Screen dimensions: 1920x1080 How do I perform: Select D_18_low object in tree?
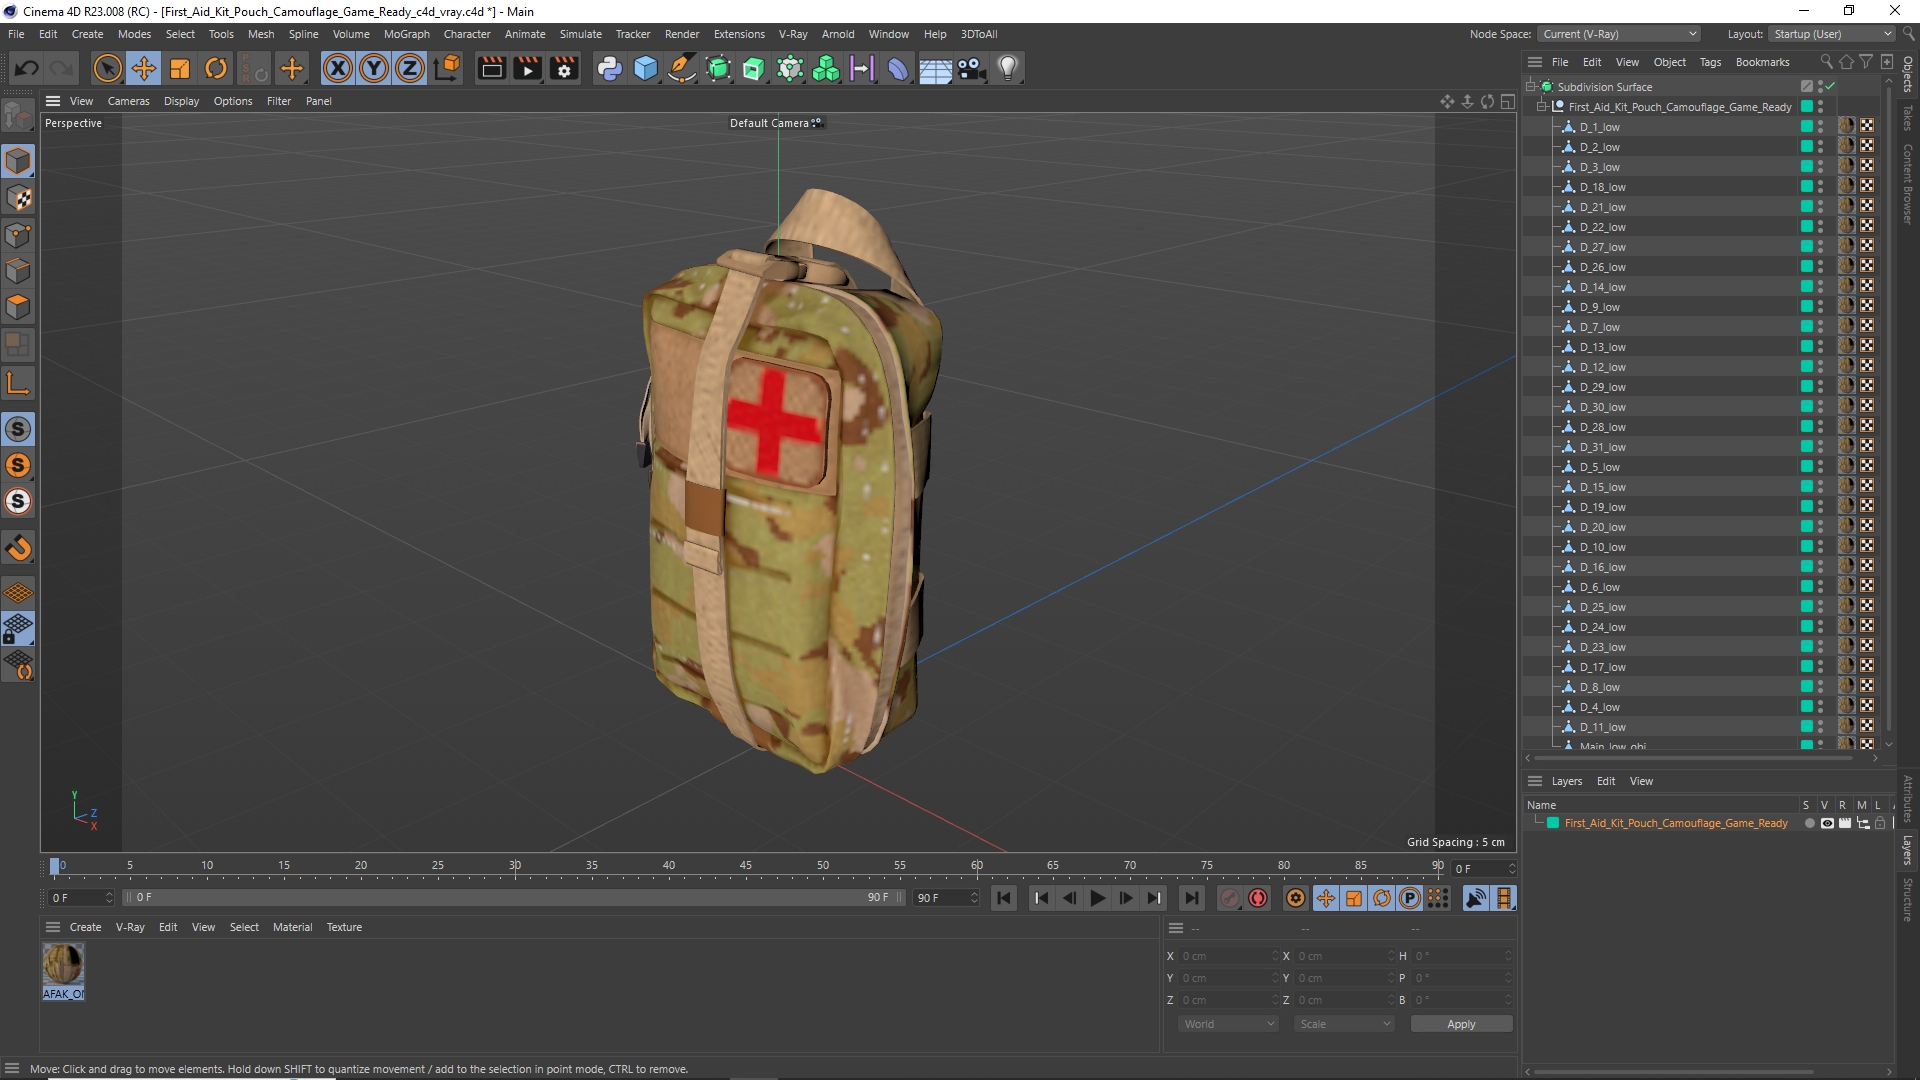1602,187
